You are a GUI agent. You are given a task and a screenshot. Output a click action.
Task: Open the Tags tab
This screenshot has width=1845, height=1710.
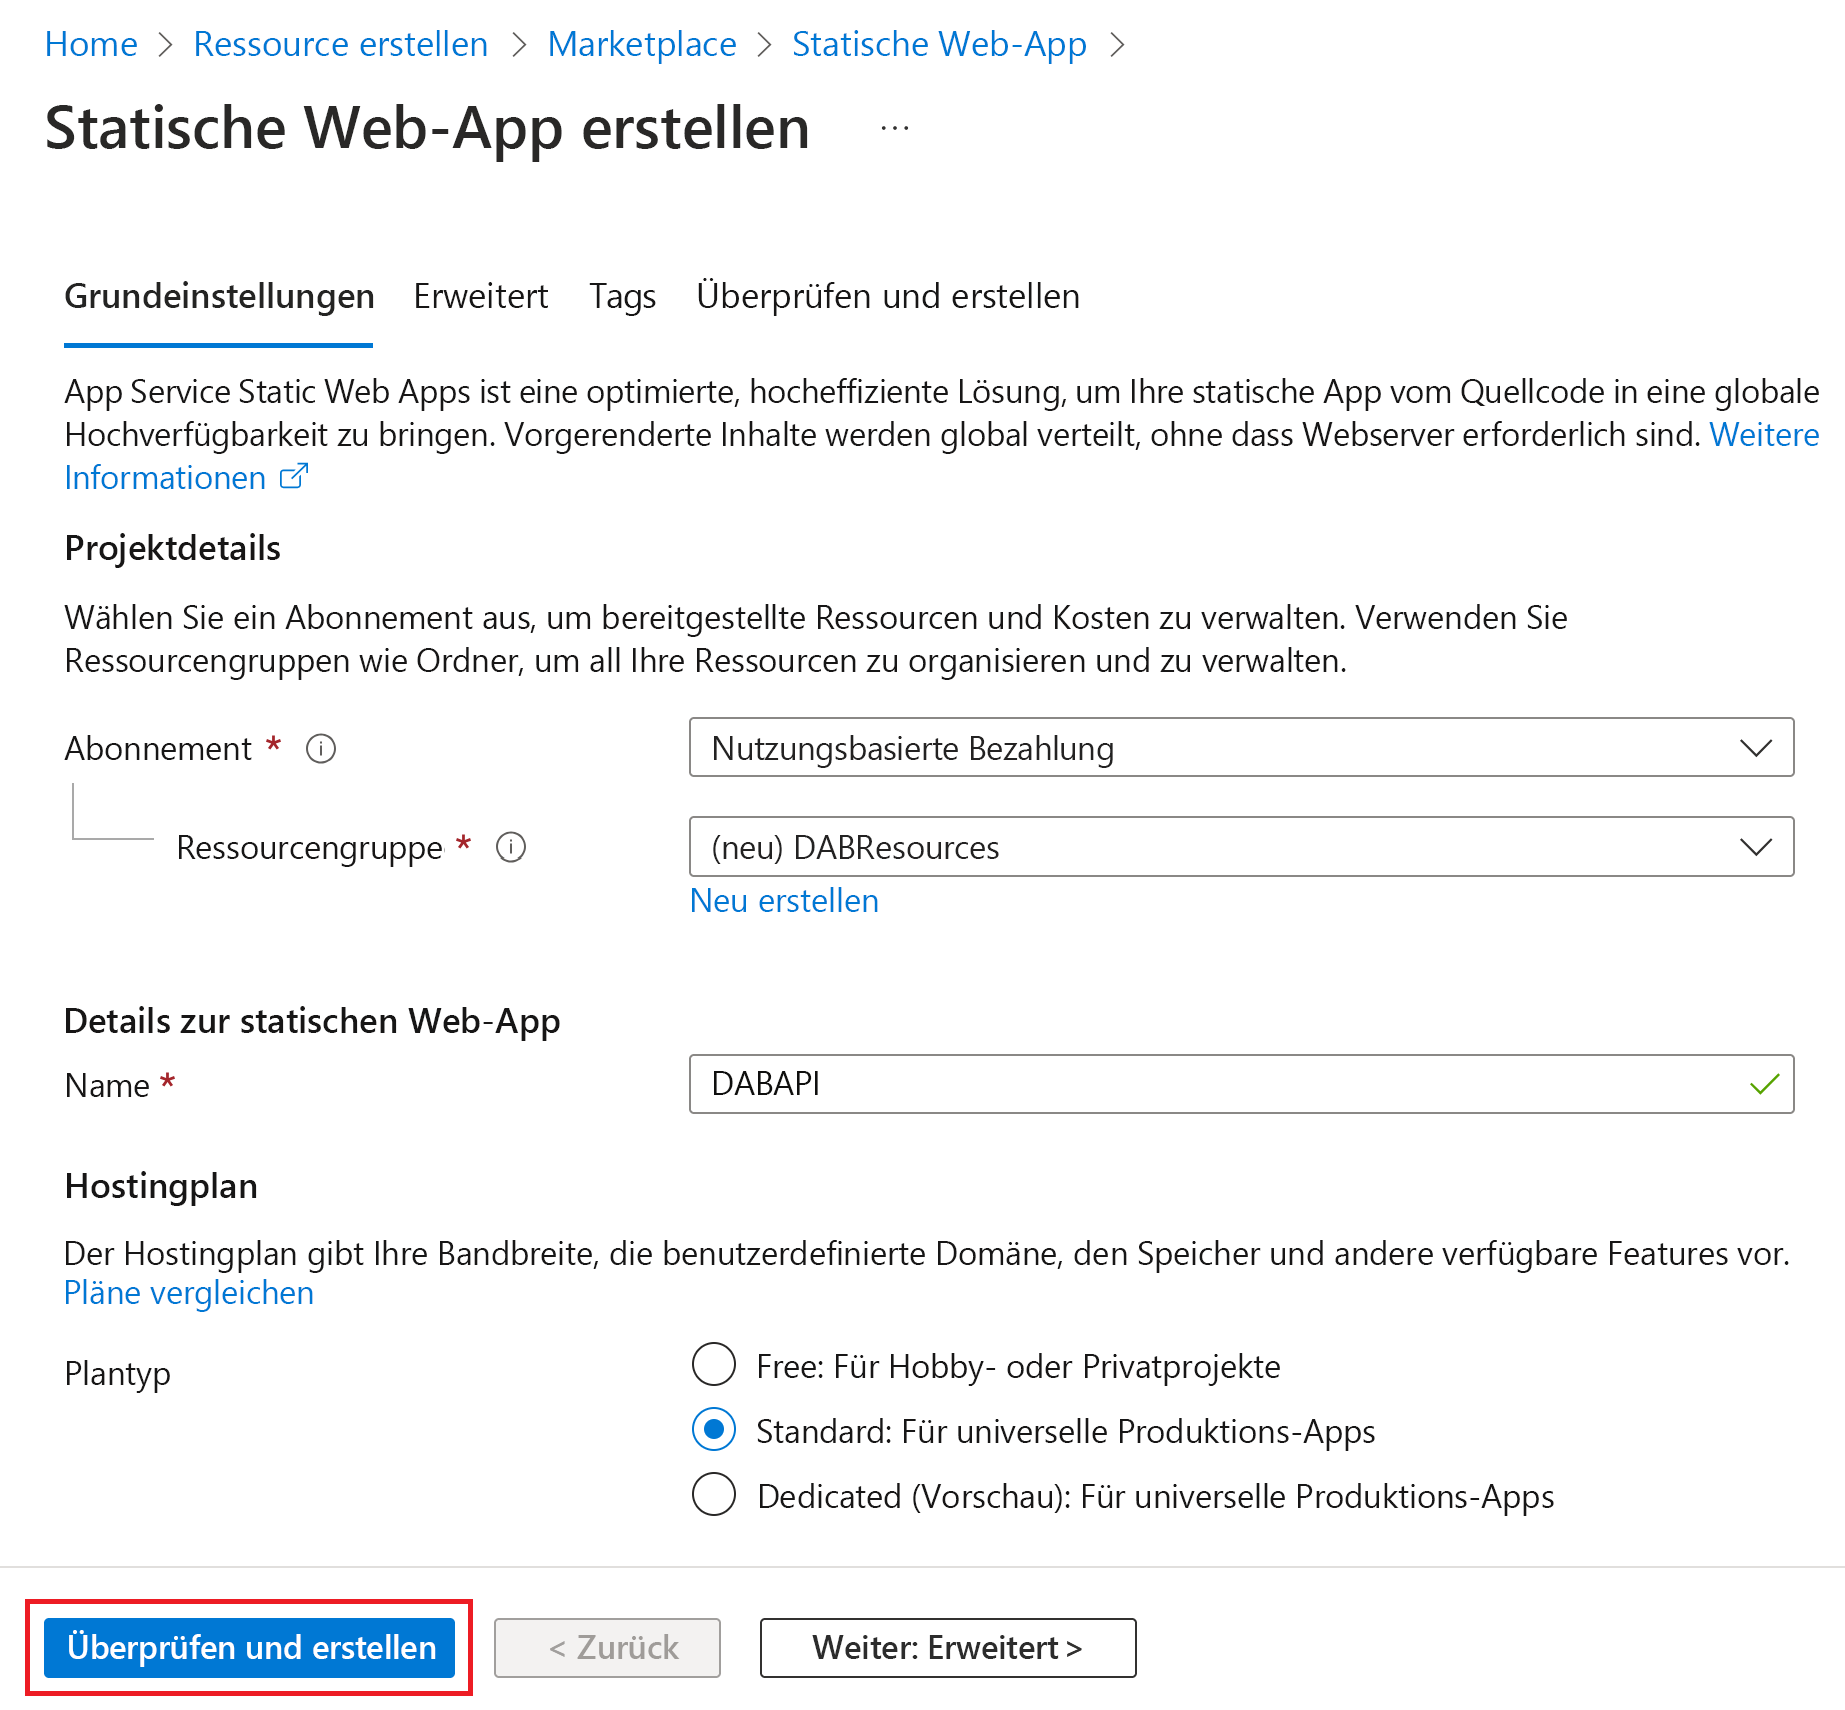(622, 297)
